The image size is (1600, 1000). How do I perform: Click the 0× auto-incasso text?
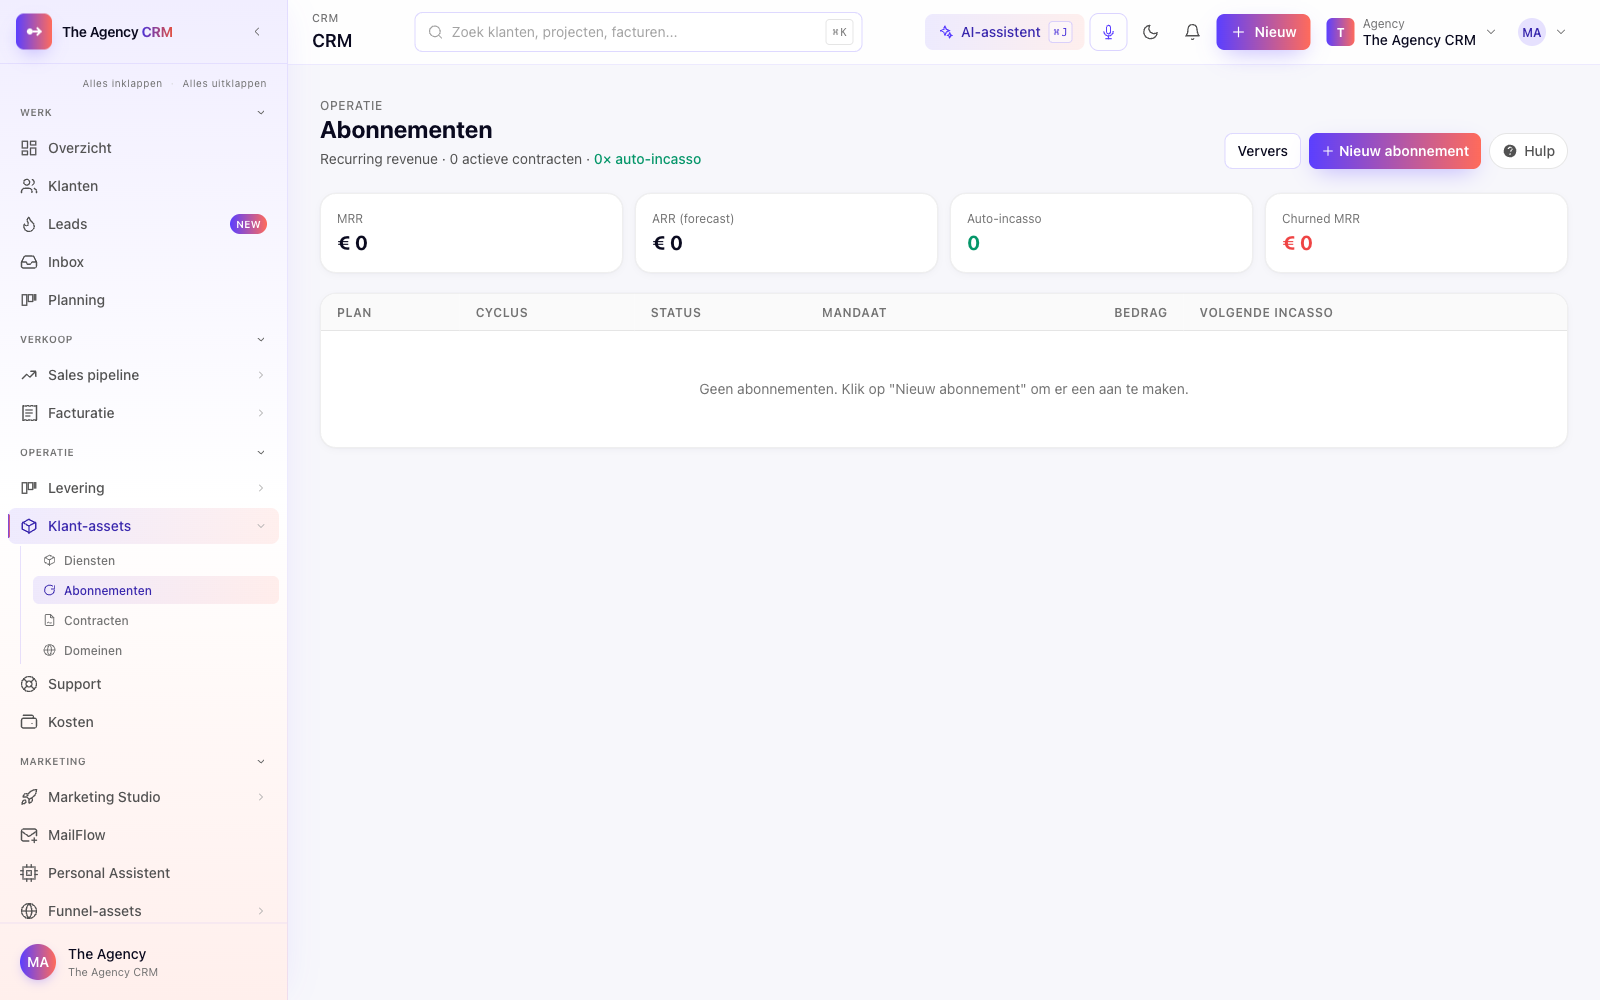pyautogui.click(x=647, y=159)
